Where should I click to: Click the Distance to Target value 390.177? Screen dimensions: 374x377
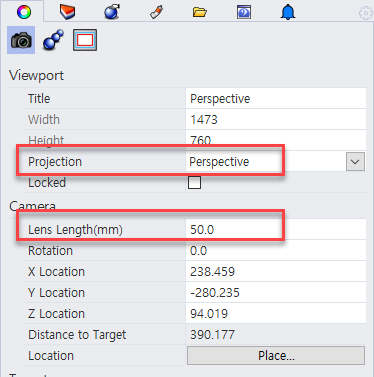pos(212,335)
